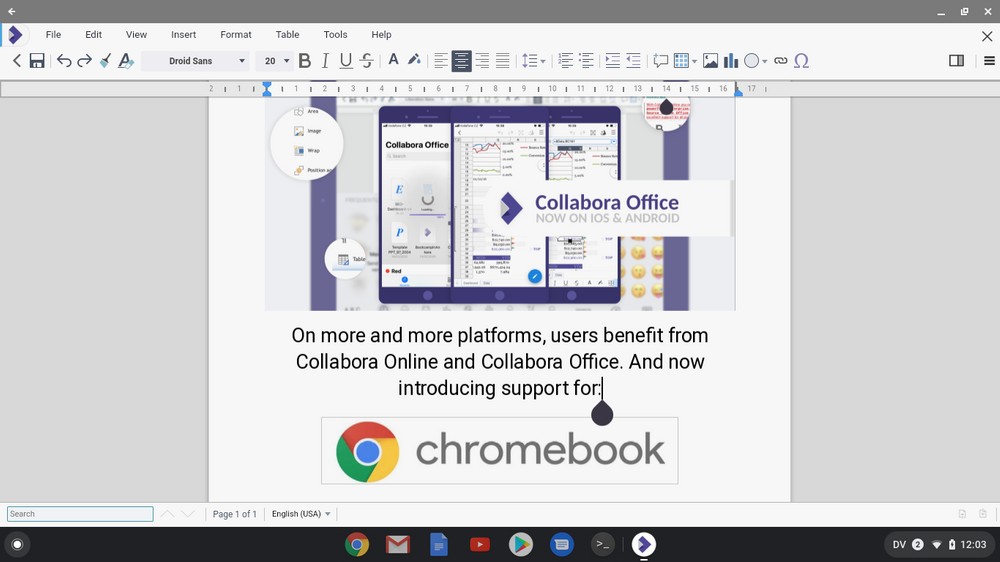Screen dimensions: 1000x562
Task: Open special characters with the omega icon
Action: 801,61
